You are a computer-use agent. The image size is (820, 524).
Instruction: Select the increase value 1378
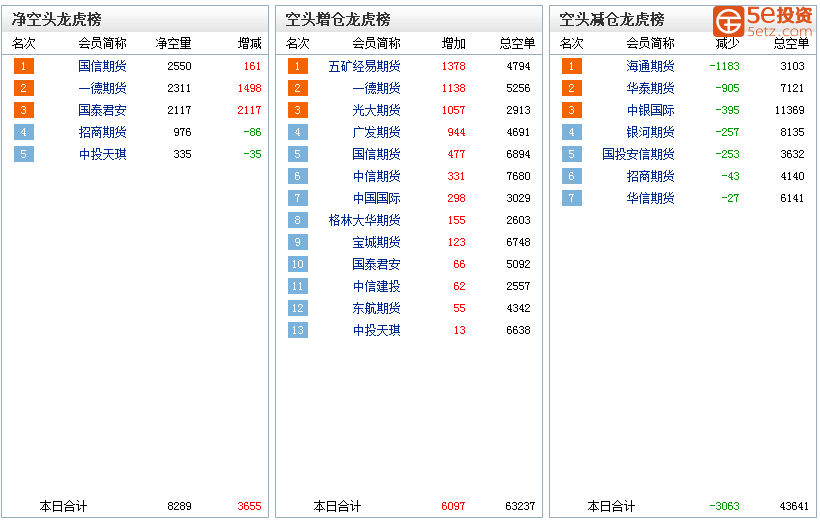coord(453,66)
